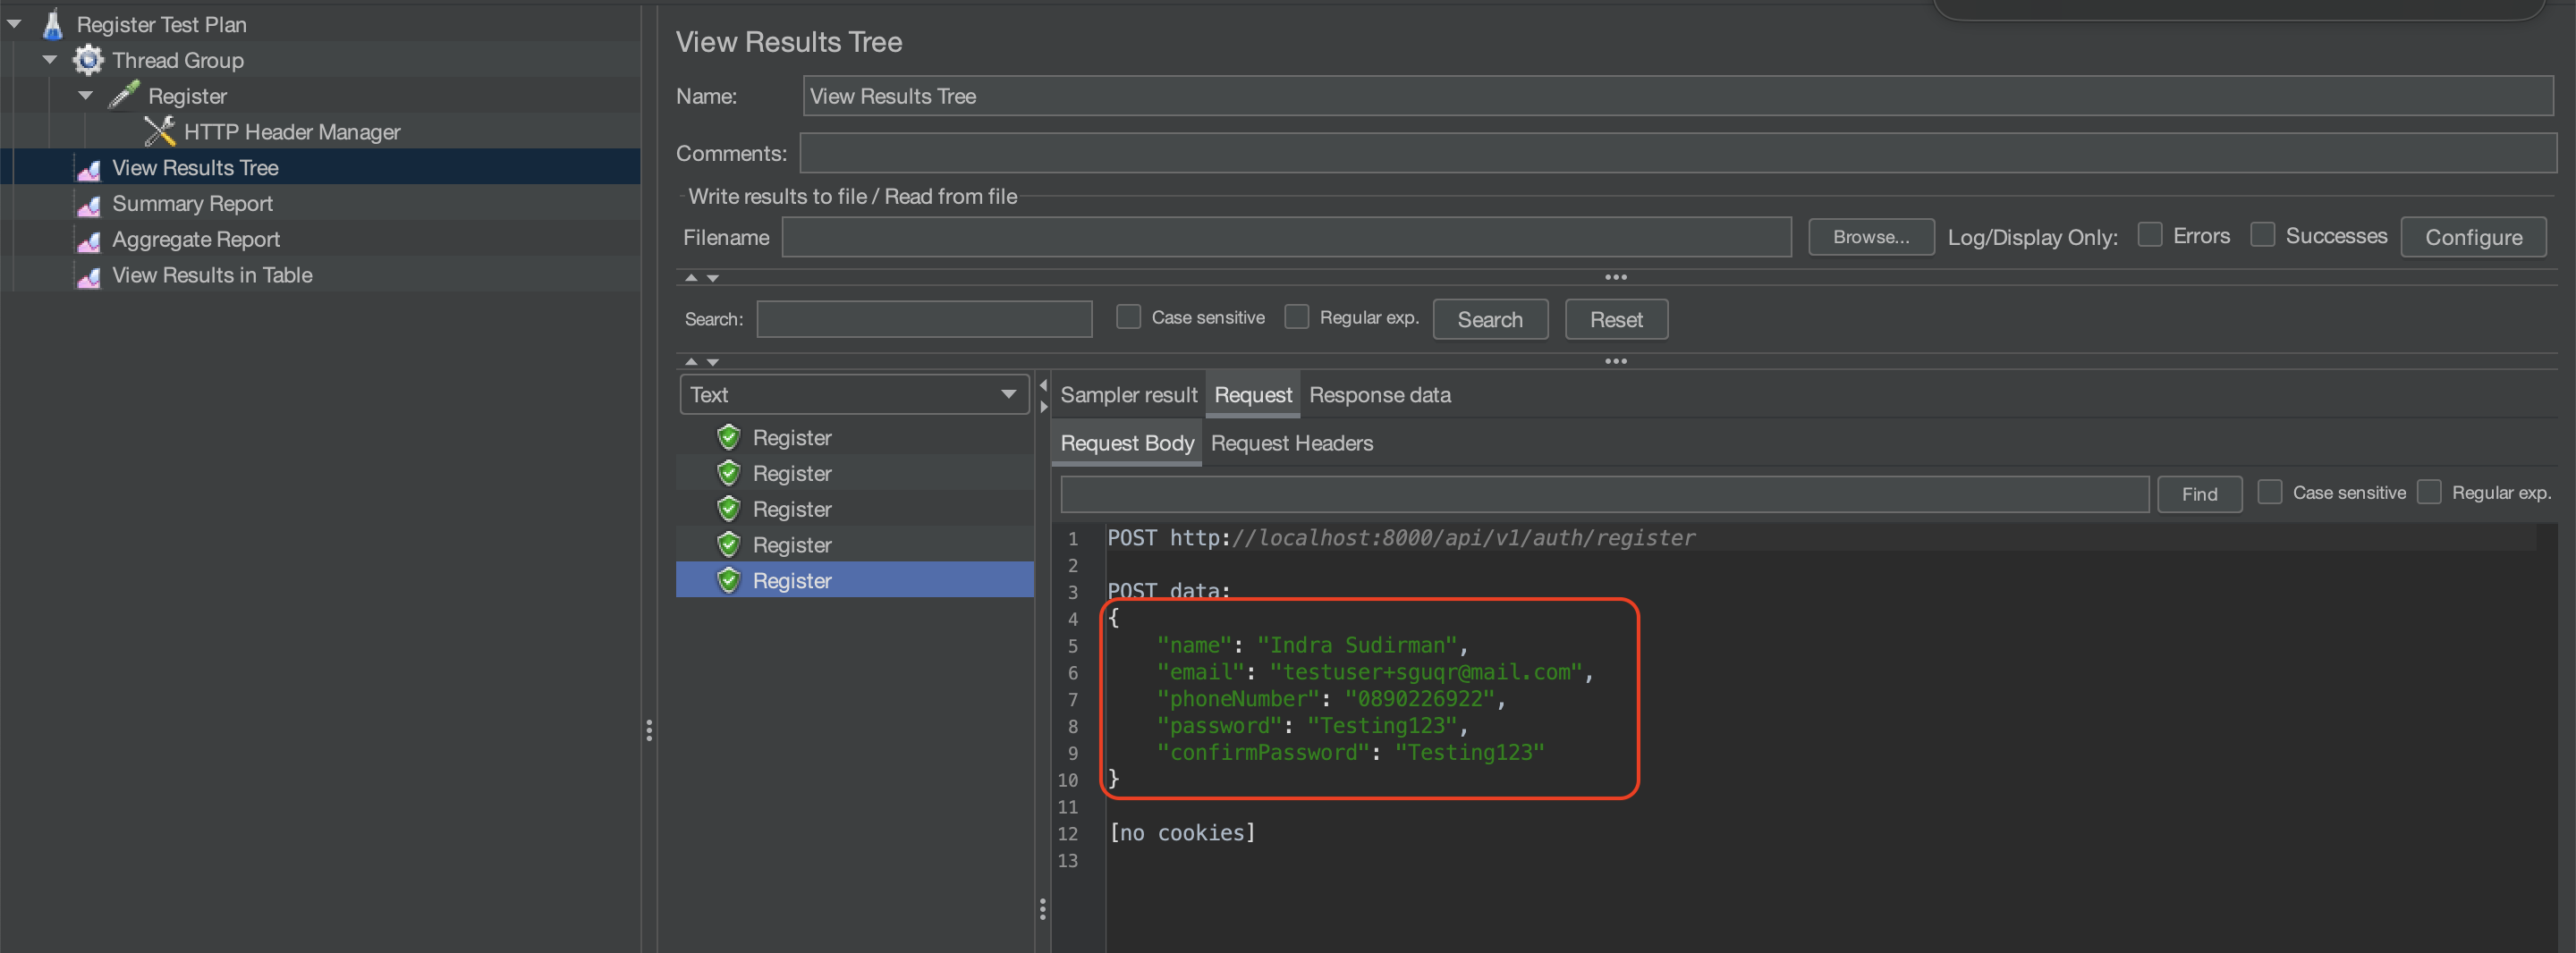Click the View Results Tree graph icon
Image resolution: width=2576 pixels, height=953 pixels.
coord(88,169)
